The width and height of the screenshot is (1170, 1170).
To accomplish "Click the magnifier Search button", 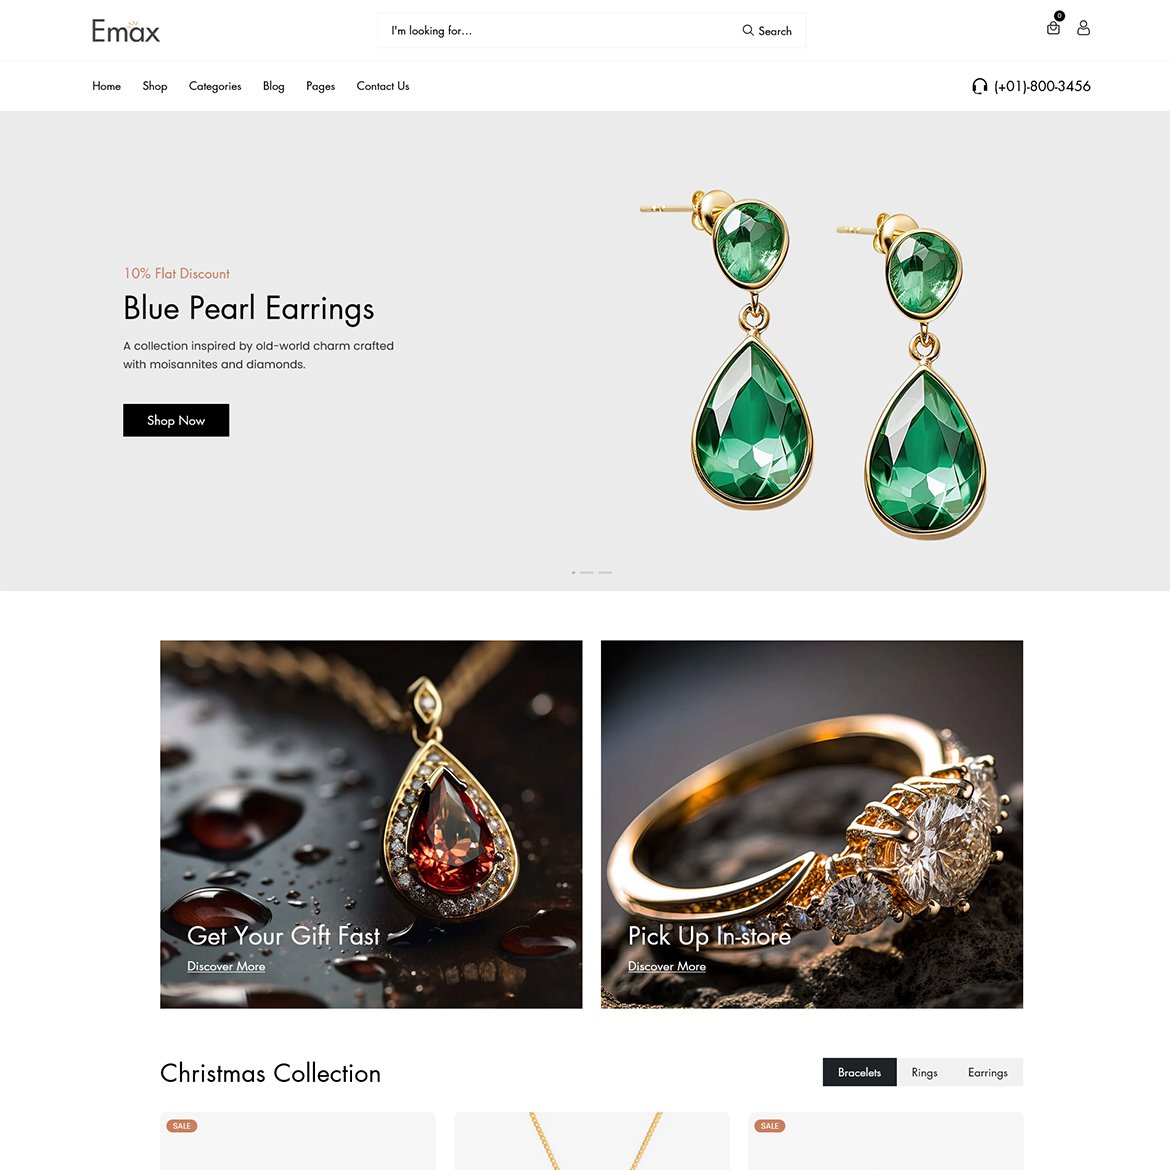I will pos(766,31).
